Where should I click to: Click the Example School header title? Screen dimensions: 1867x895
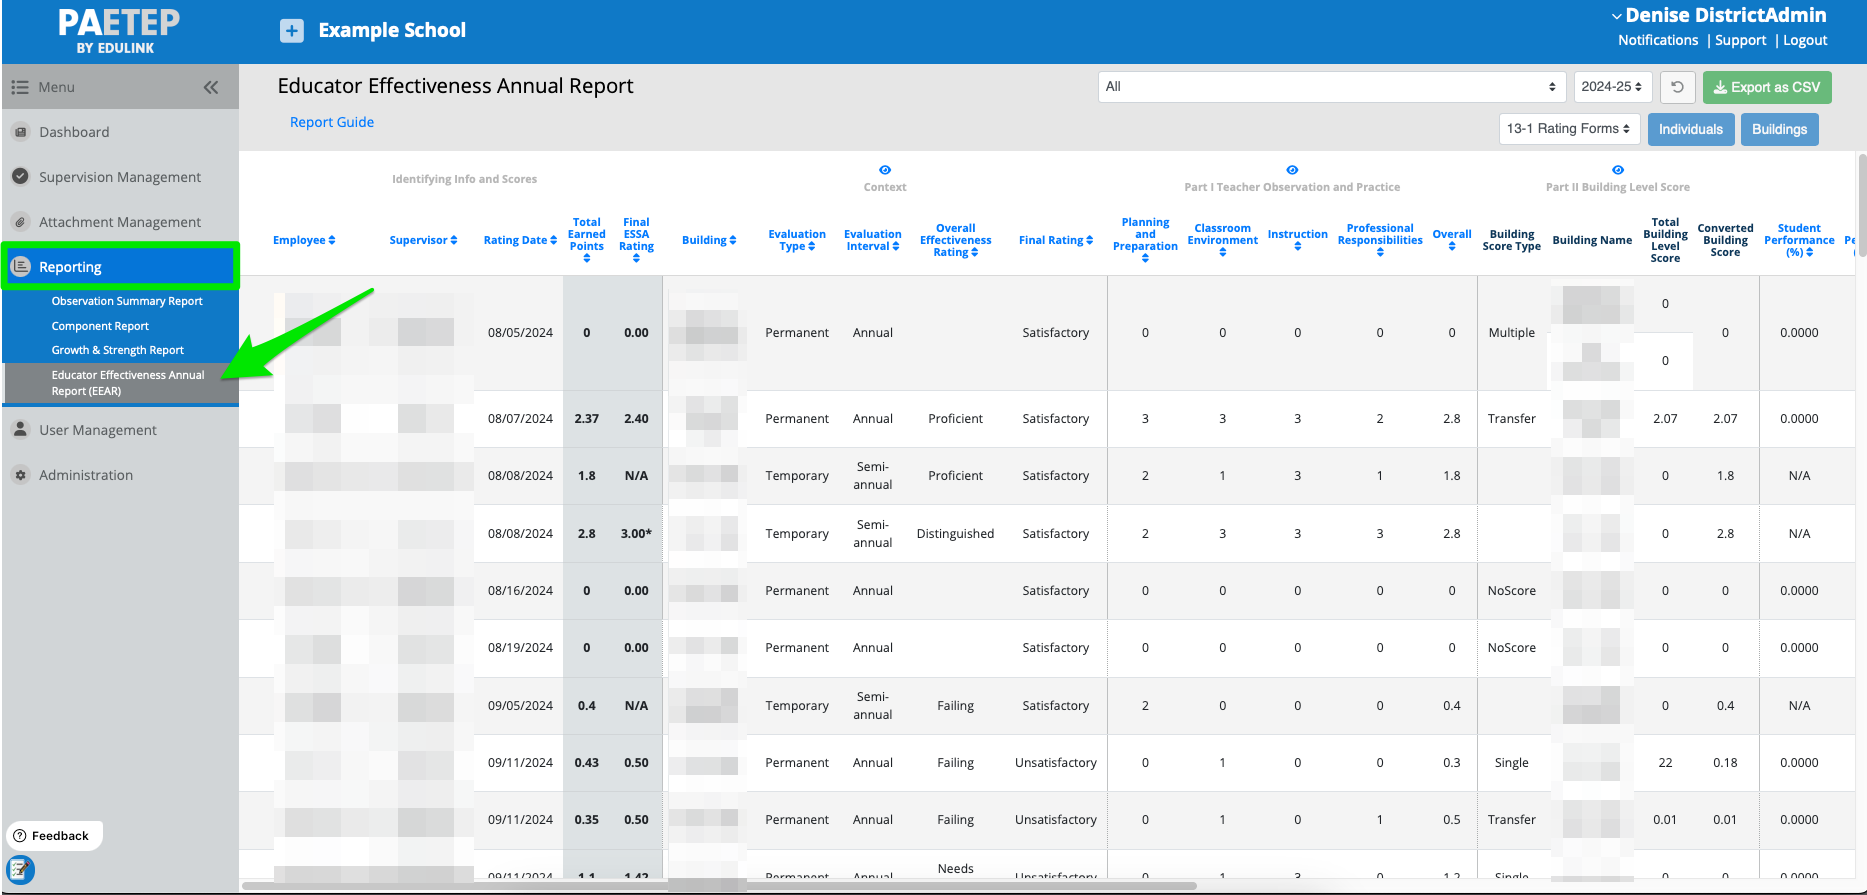point(392,31)
